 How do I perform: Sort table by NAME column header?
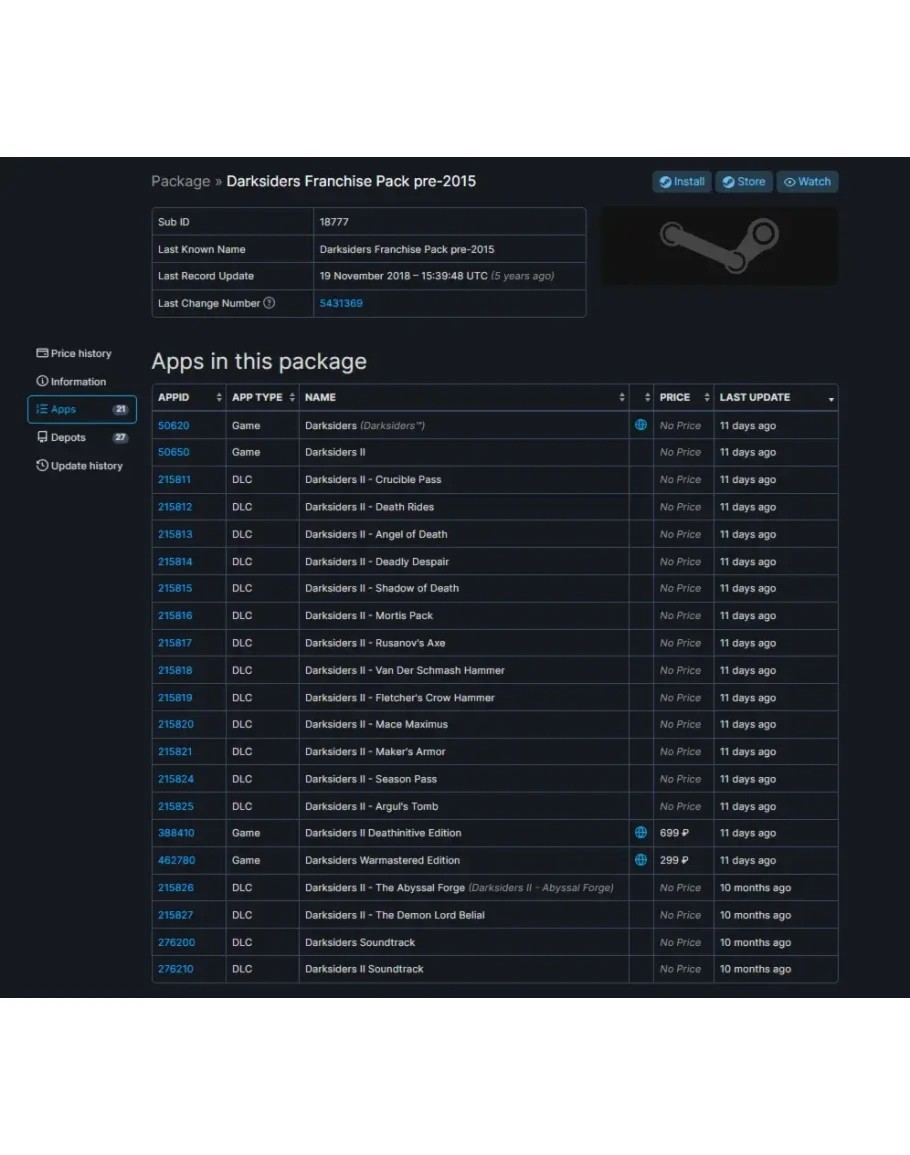point(463,398)
